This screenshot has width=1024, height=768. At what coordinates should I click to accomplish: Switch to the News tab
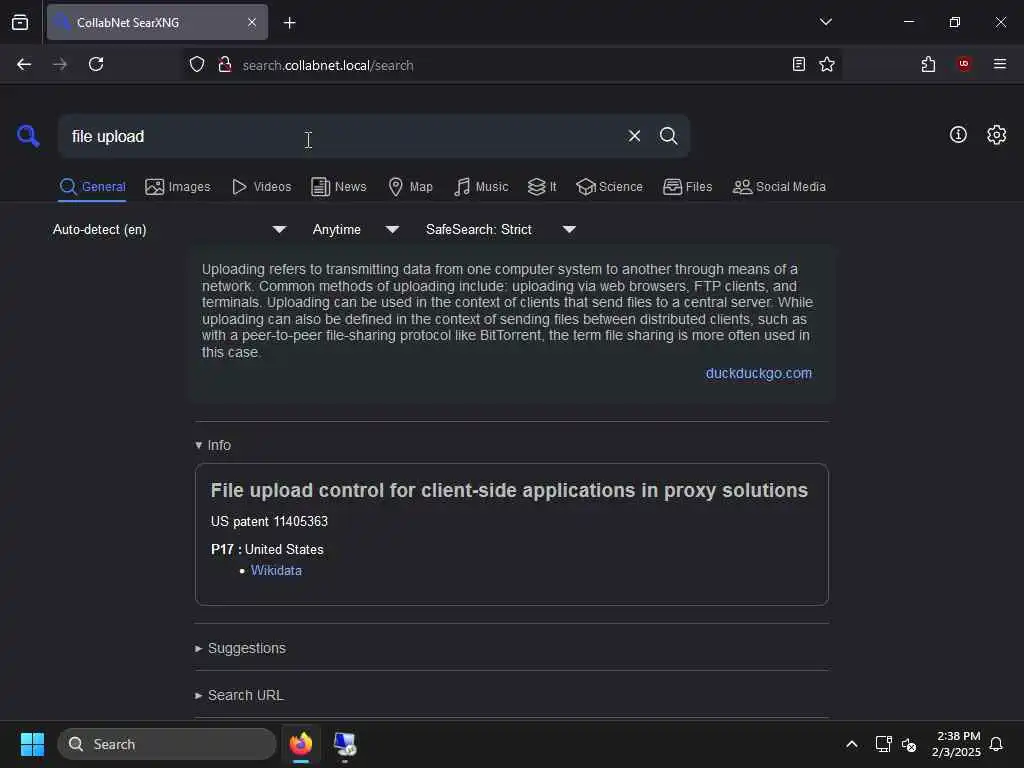point(339,187)
